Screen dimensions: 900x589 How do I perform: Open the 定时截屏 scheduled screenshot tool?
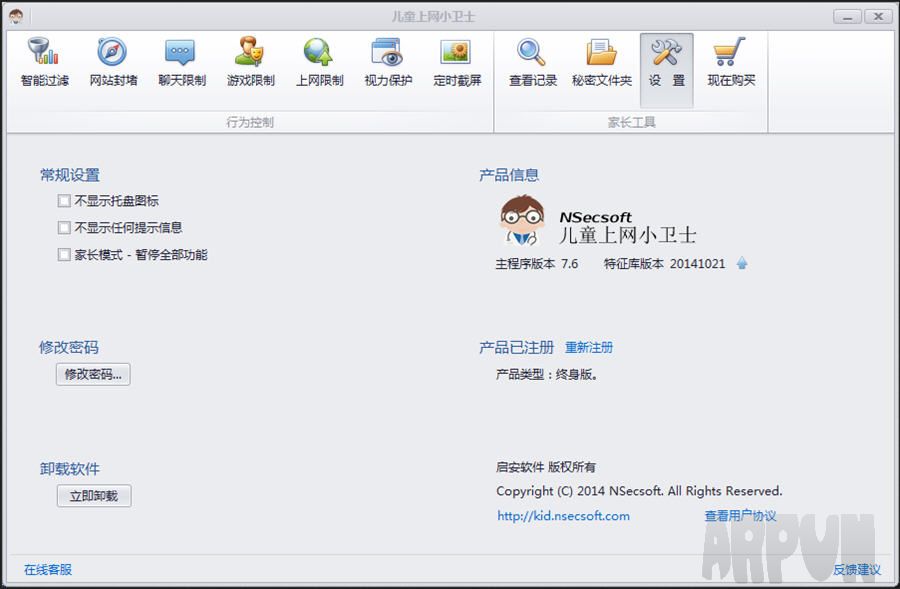pos(457,62)
